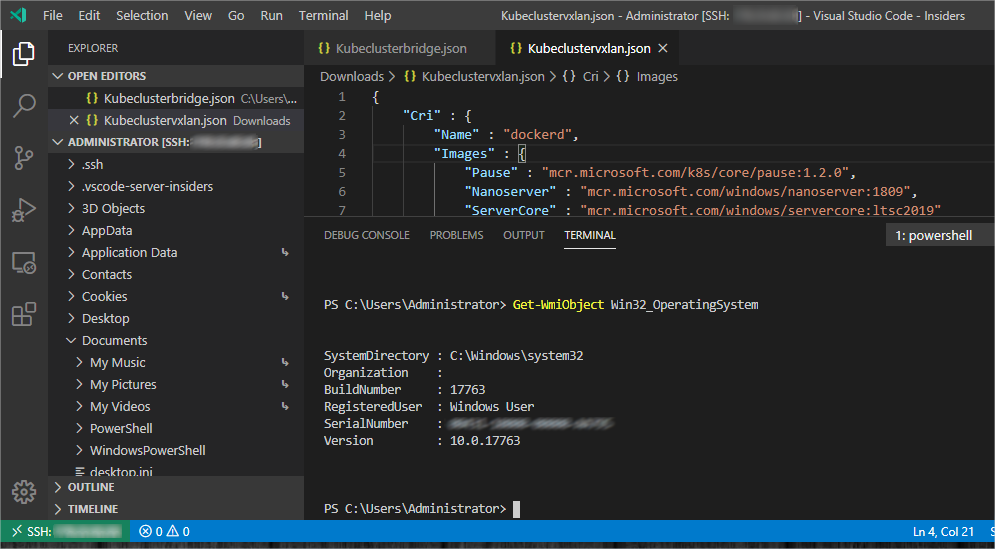The width and height of the screenshot is (995, 549).
Task: Open the Source Control view icon
Action: 23,157
